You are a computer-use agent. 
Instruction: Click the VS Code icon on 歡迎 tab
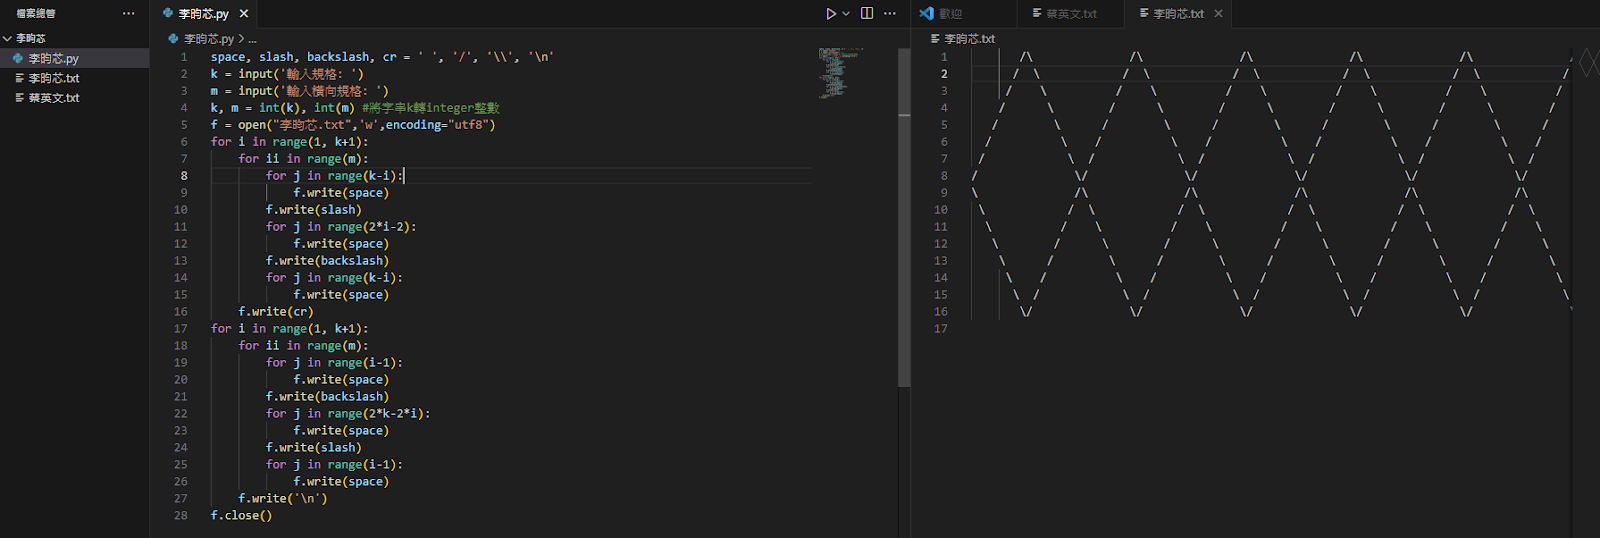pyautogui.click(x=927, y=14)
